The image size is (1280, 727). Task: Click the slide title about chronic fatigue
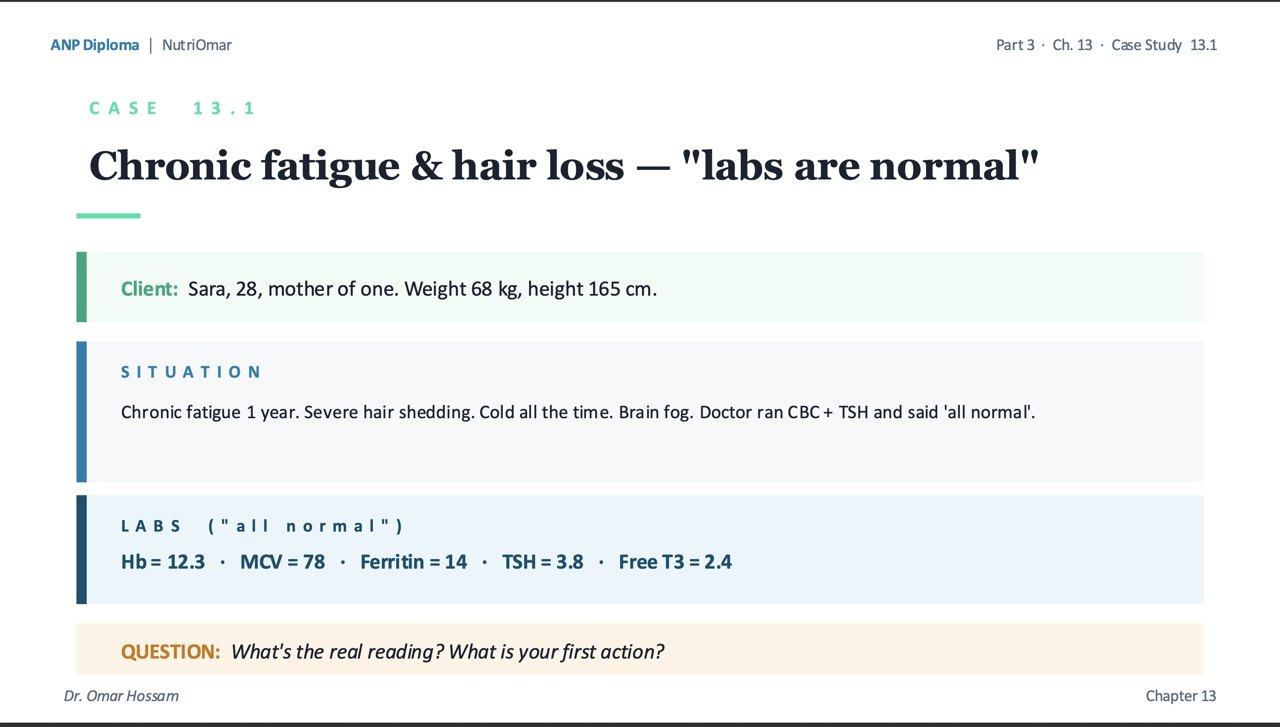(x=564, y=165)
